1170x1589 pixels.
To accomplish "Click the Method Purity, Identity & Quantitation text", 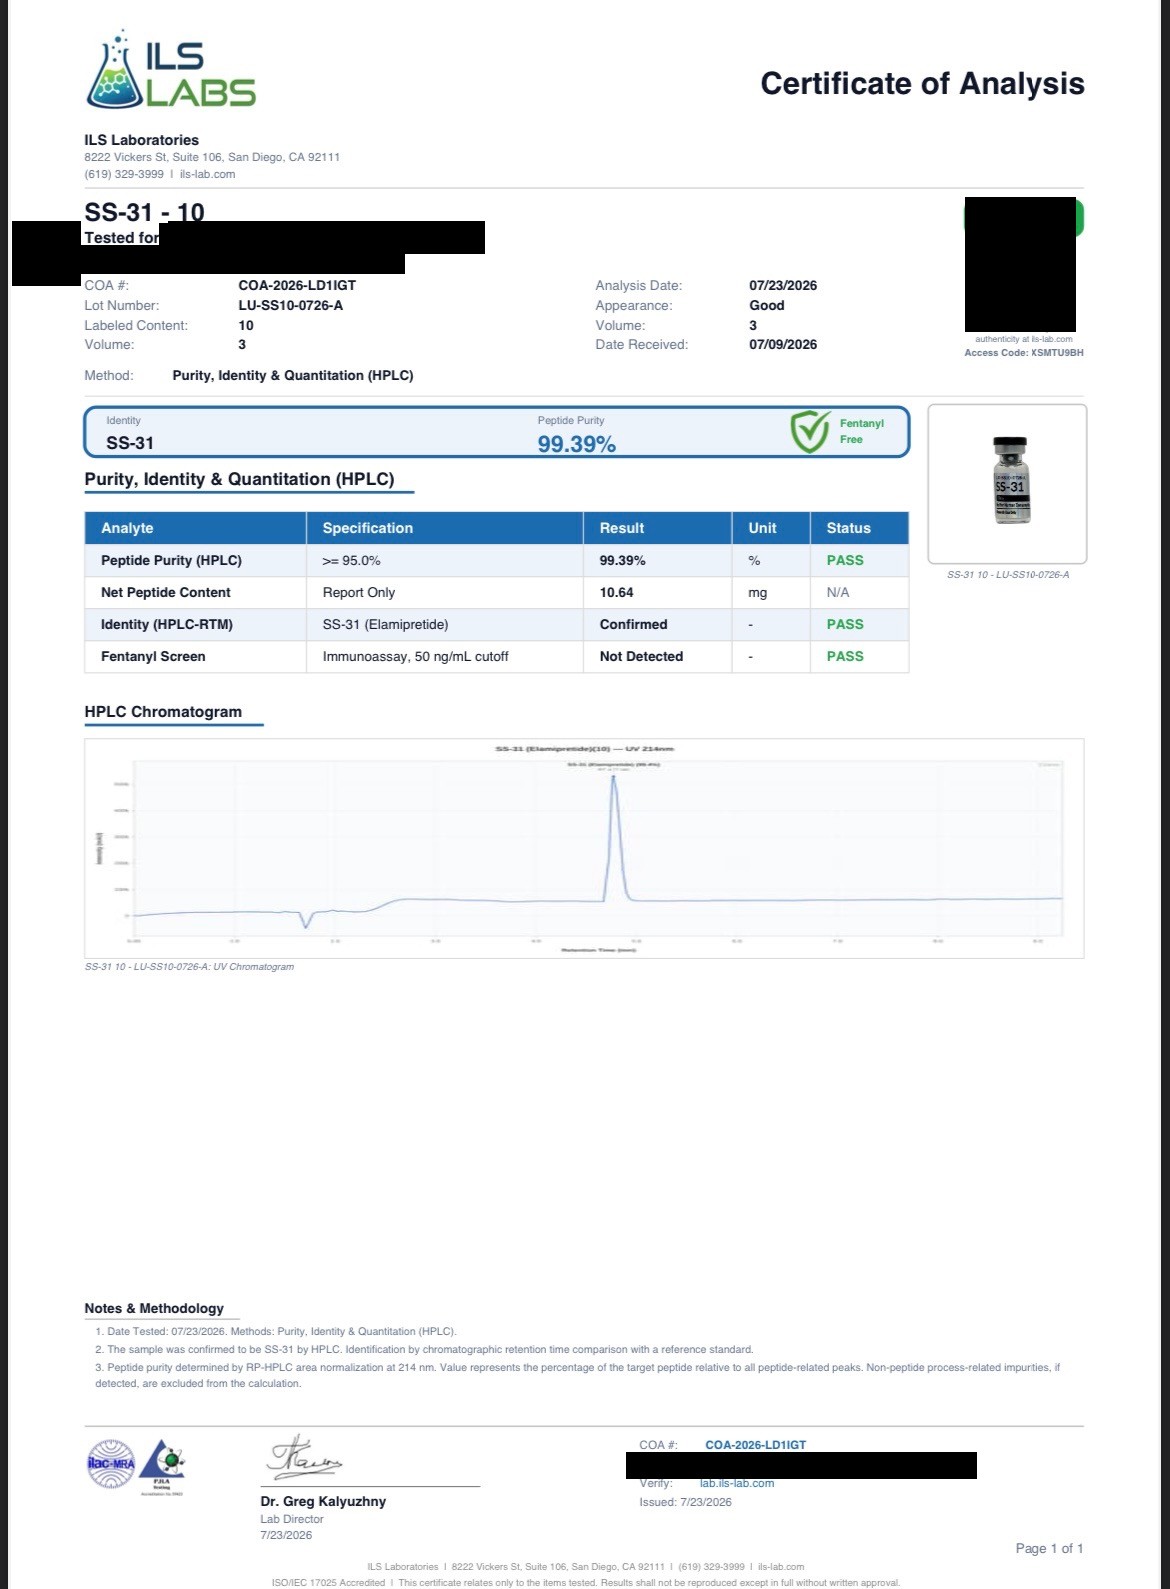I will pos(293,375).
